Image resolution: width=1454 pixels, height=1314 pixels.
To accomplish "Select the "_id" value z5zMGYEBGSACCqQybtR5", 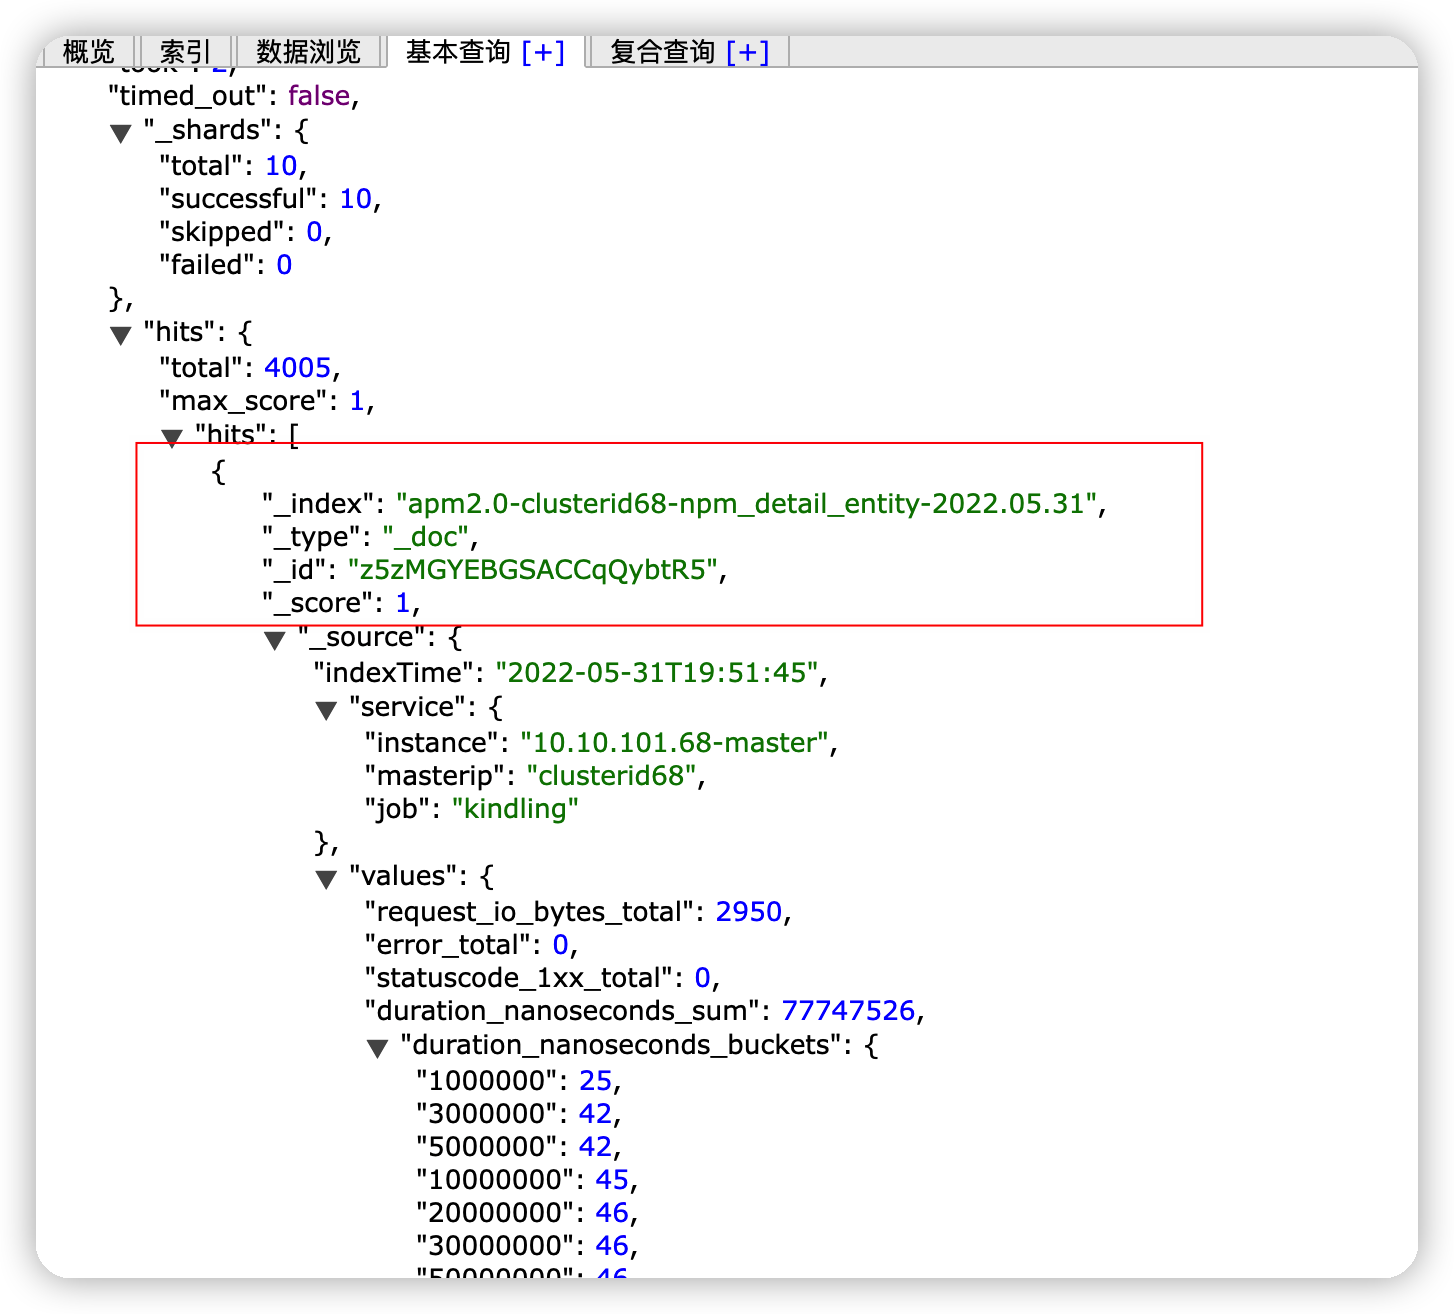I will pyautogui.click(x=533, y=570).
